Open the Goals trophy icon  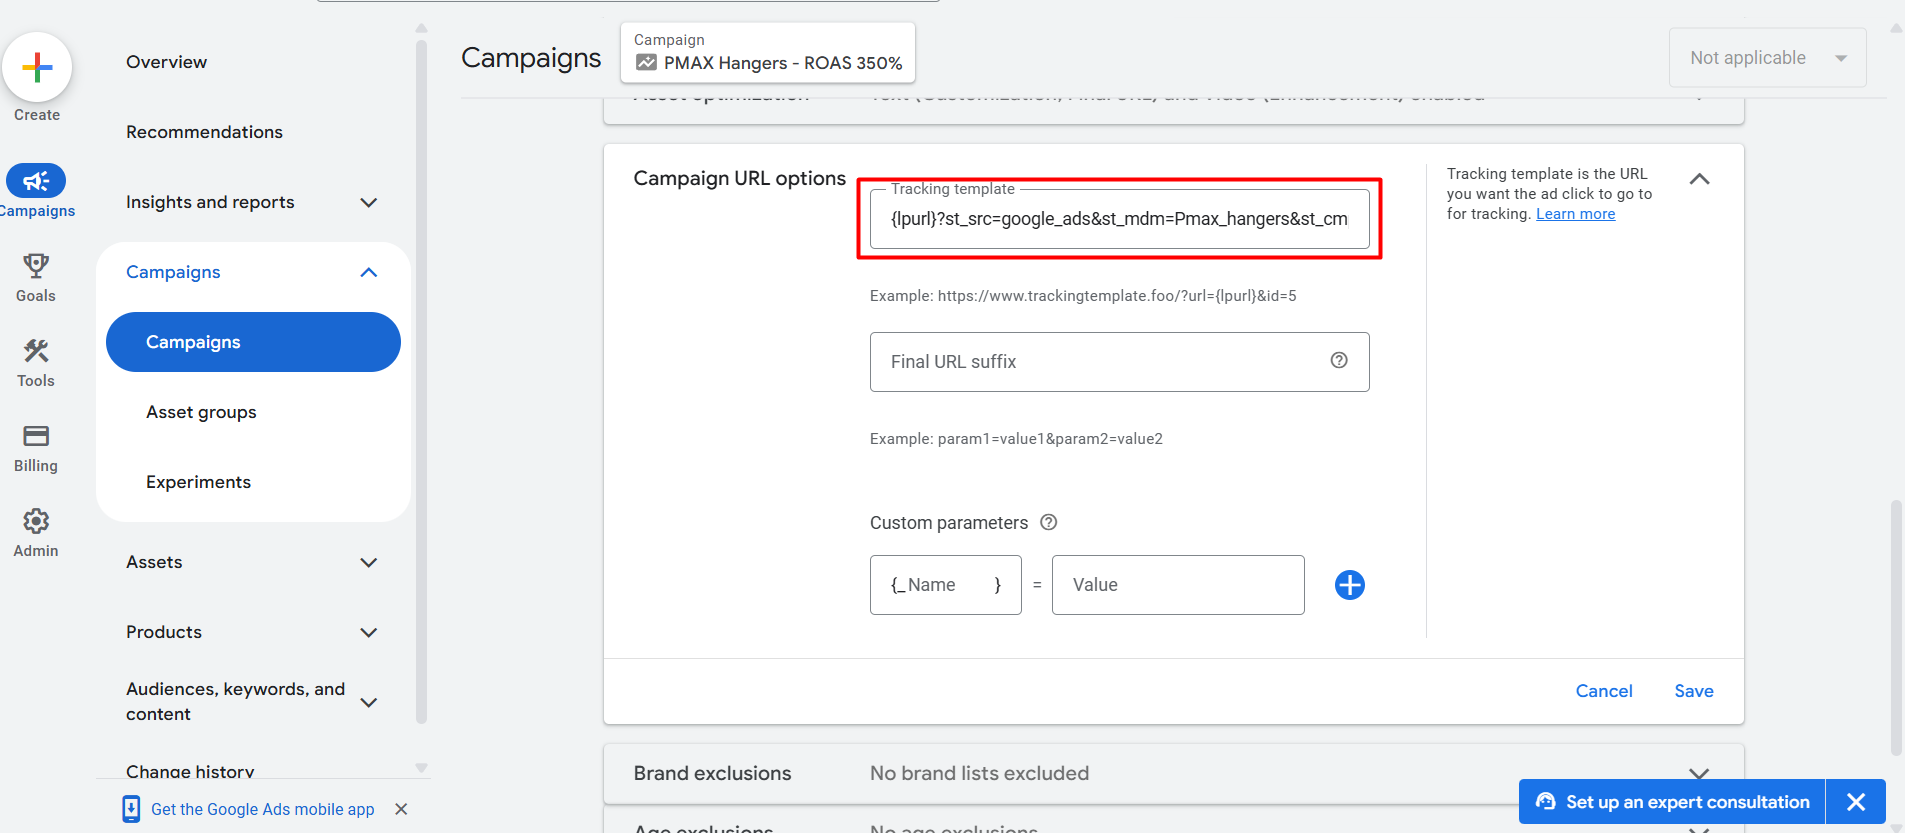[36, 265]
